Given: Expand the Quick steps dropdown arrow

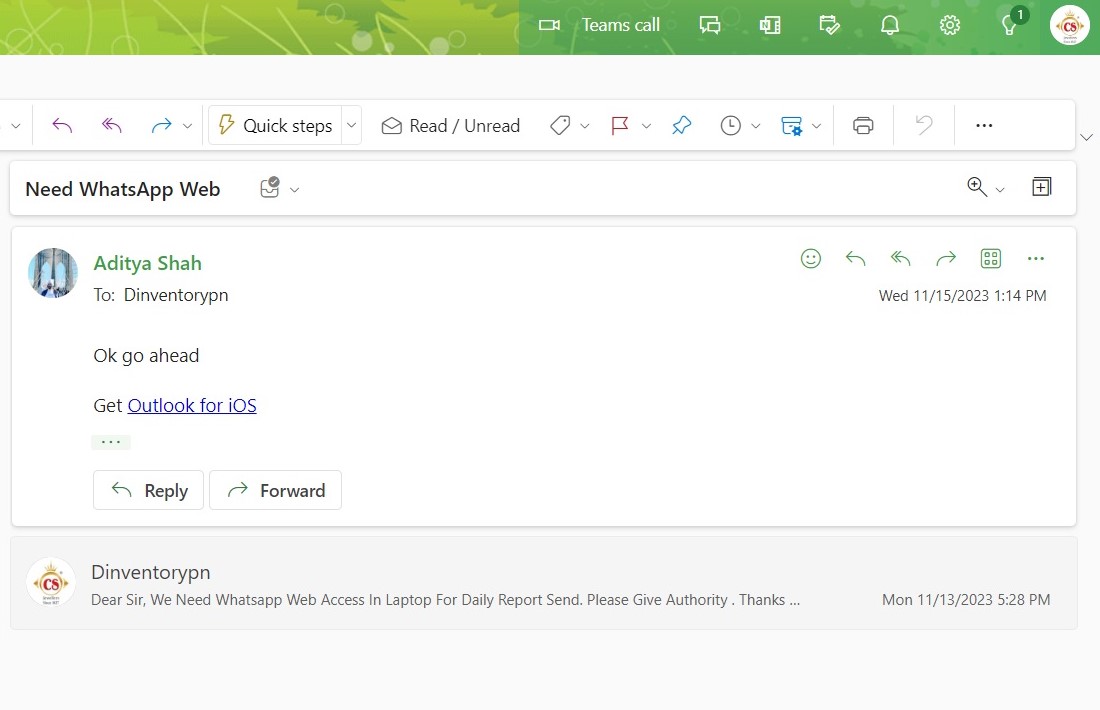Looking at the screenshot, I should [351, 126].
